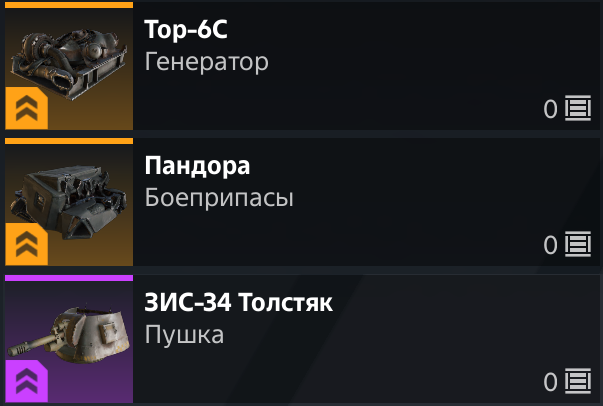Click the Боеприпасы category label
Image resolution: width=603 pixels, height=406 pixels.
click(219, 198)
